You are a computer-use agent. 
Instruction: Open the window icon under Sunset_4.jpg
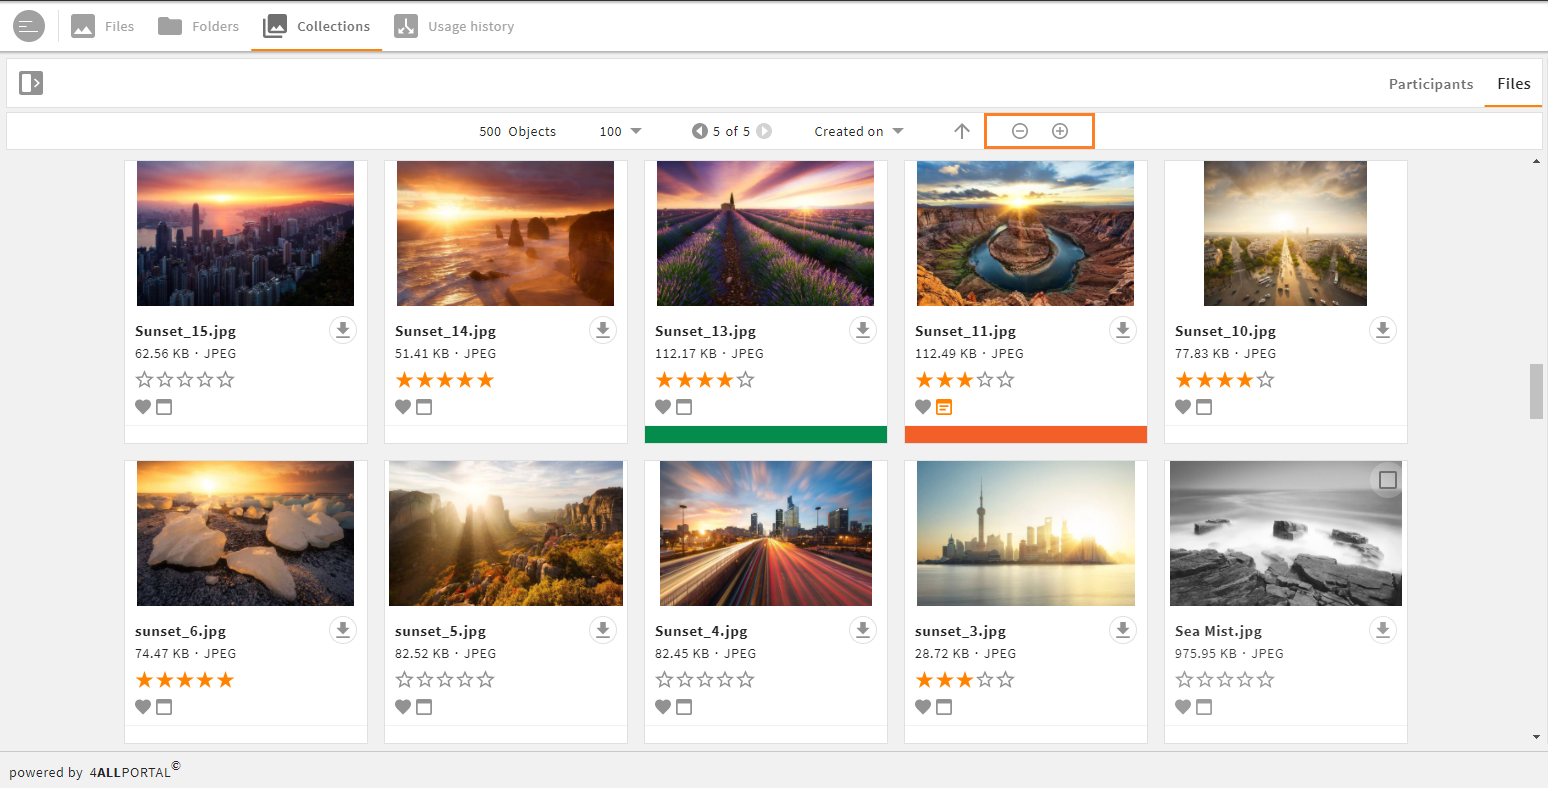[684, 707]
